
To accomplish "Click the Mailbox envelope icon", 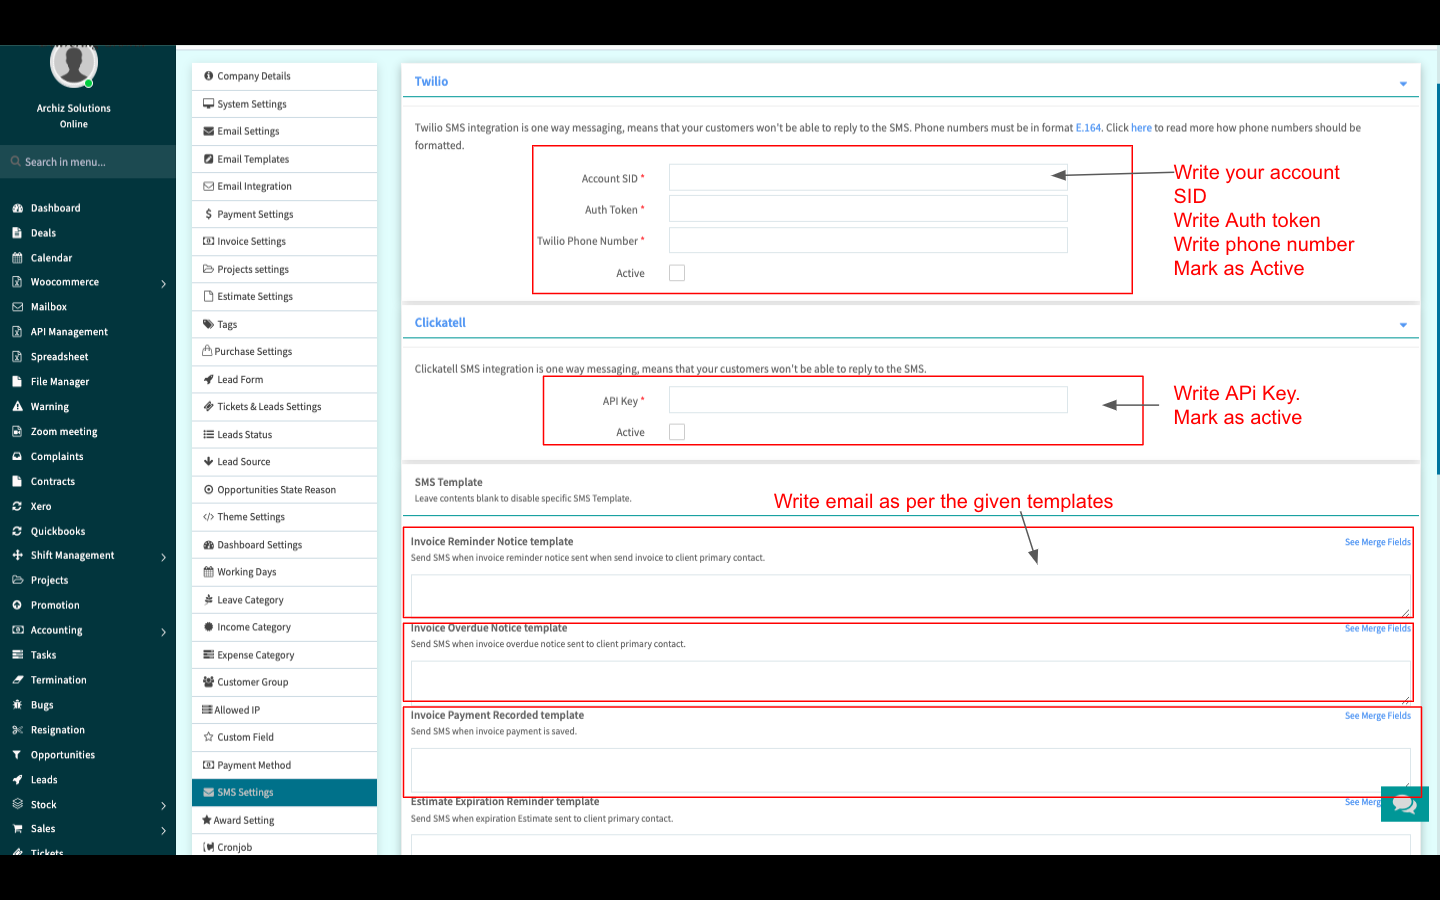I will (17, 307).
